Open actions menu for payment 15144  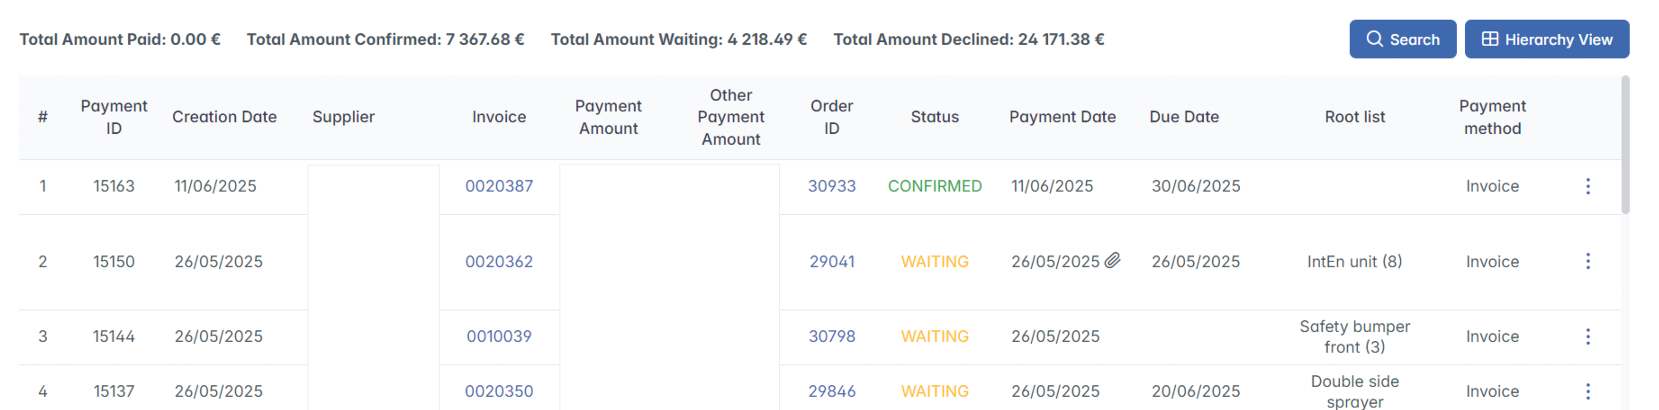click(1587, 337)
